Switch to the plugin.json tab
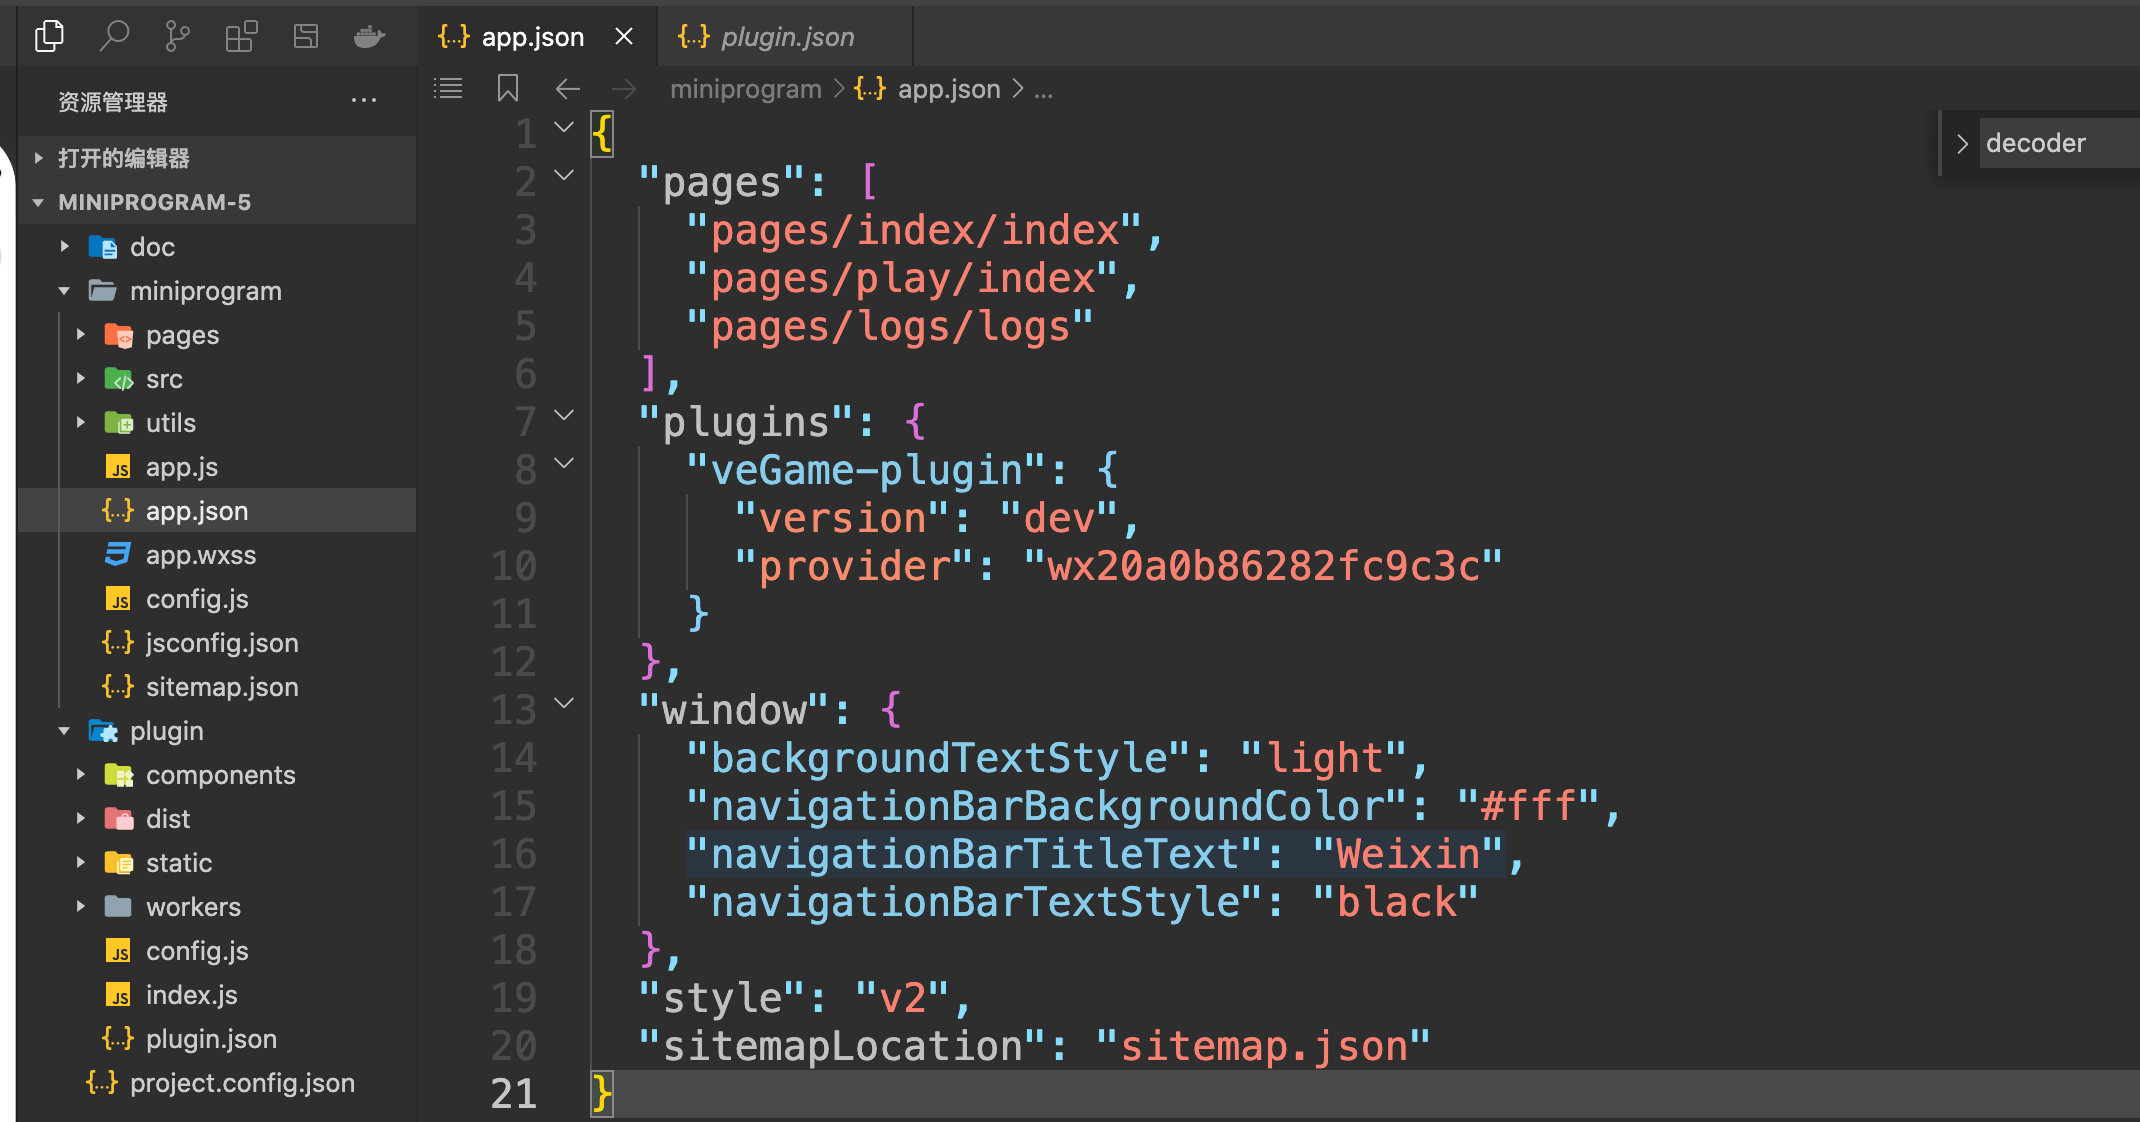 click(786, 37)
